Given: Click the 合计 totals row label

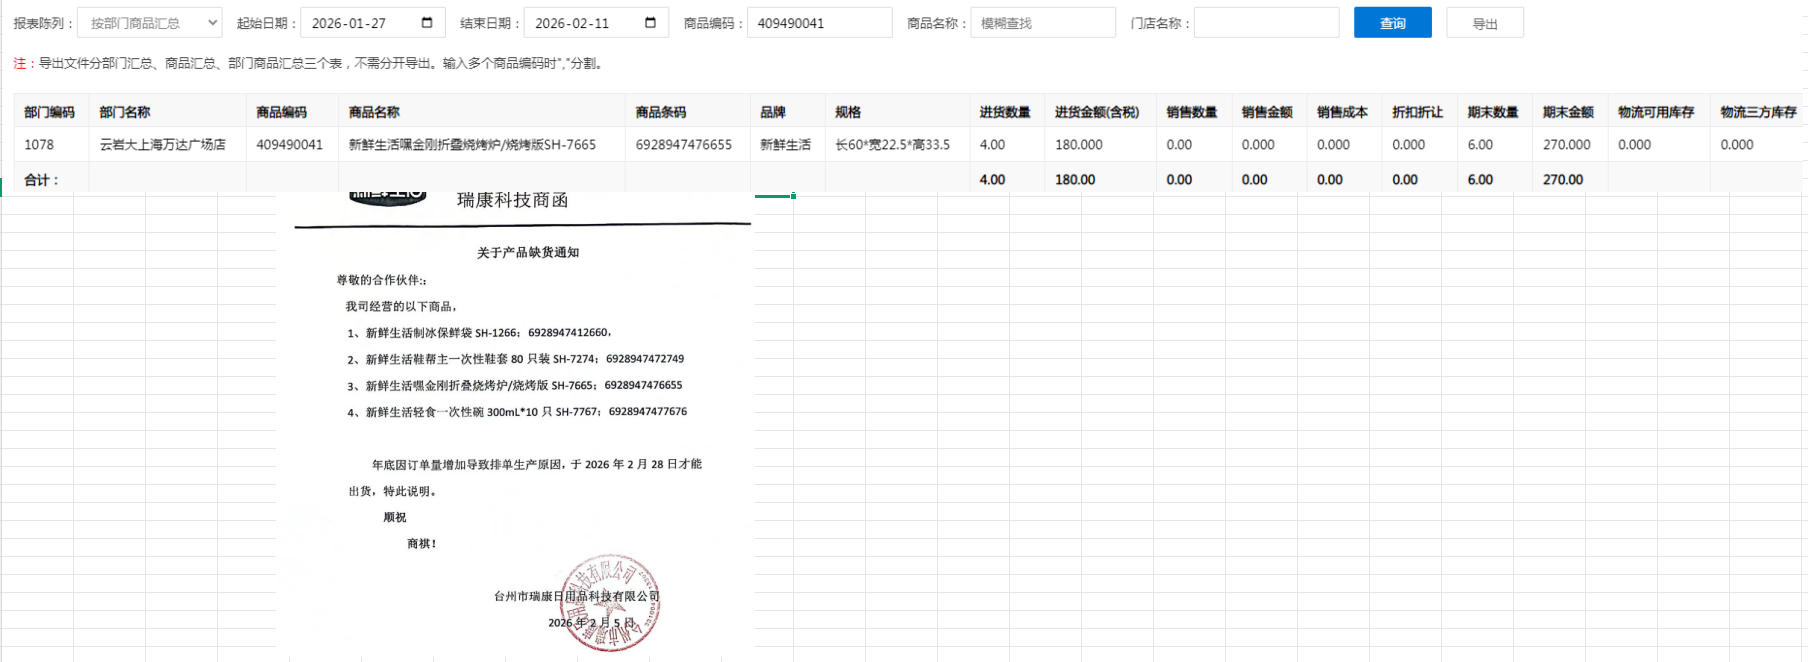Looking at the screenshot, I should [x=42, y=180].
